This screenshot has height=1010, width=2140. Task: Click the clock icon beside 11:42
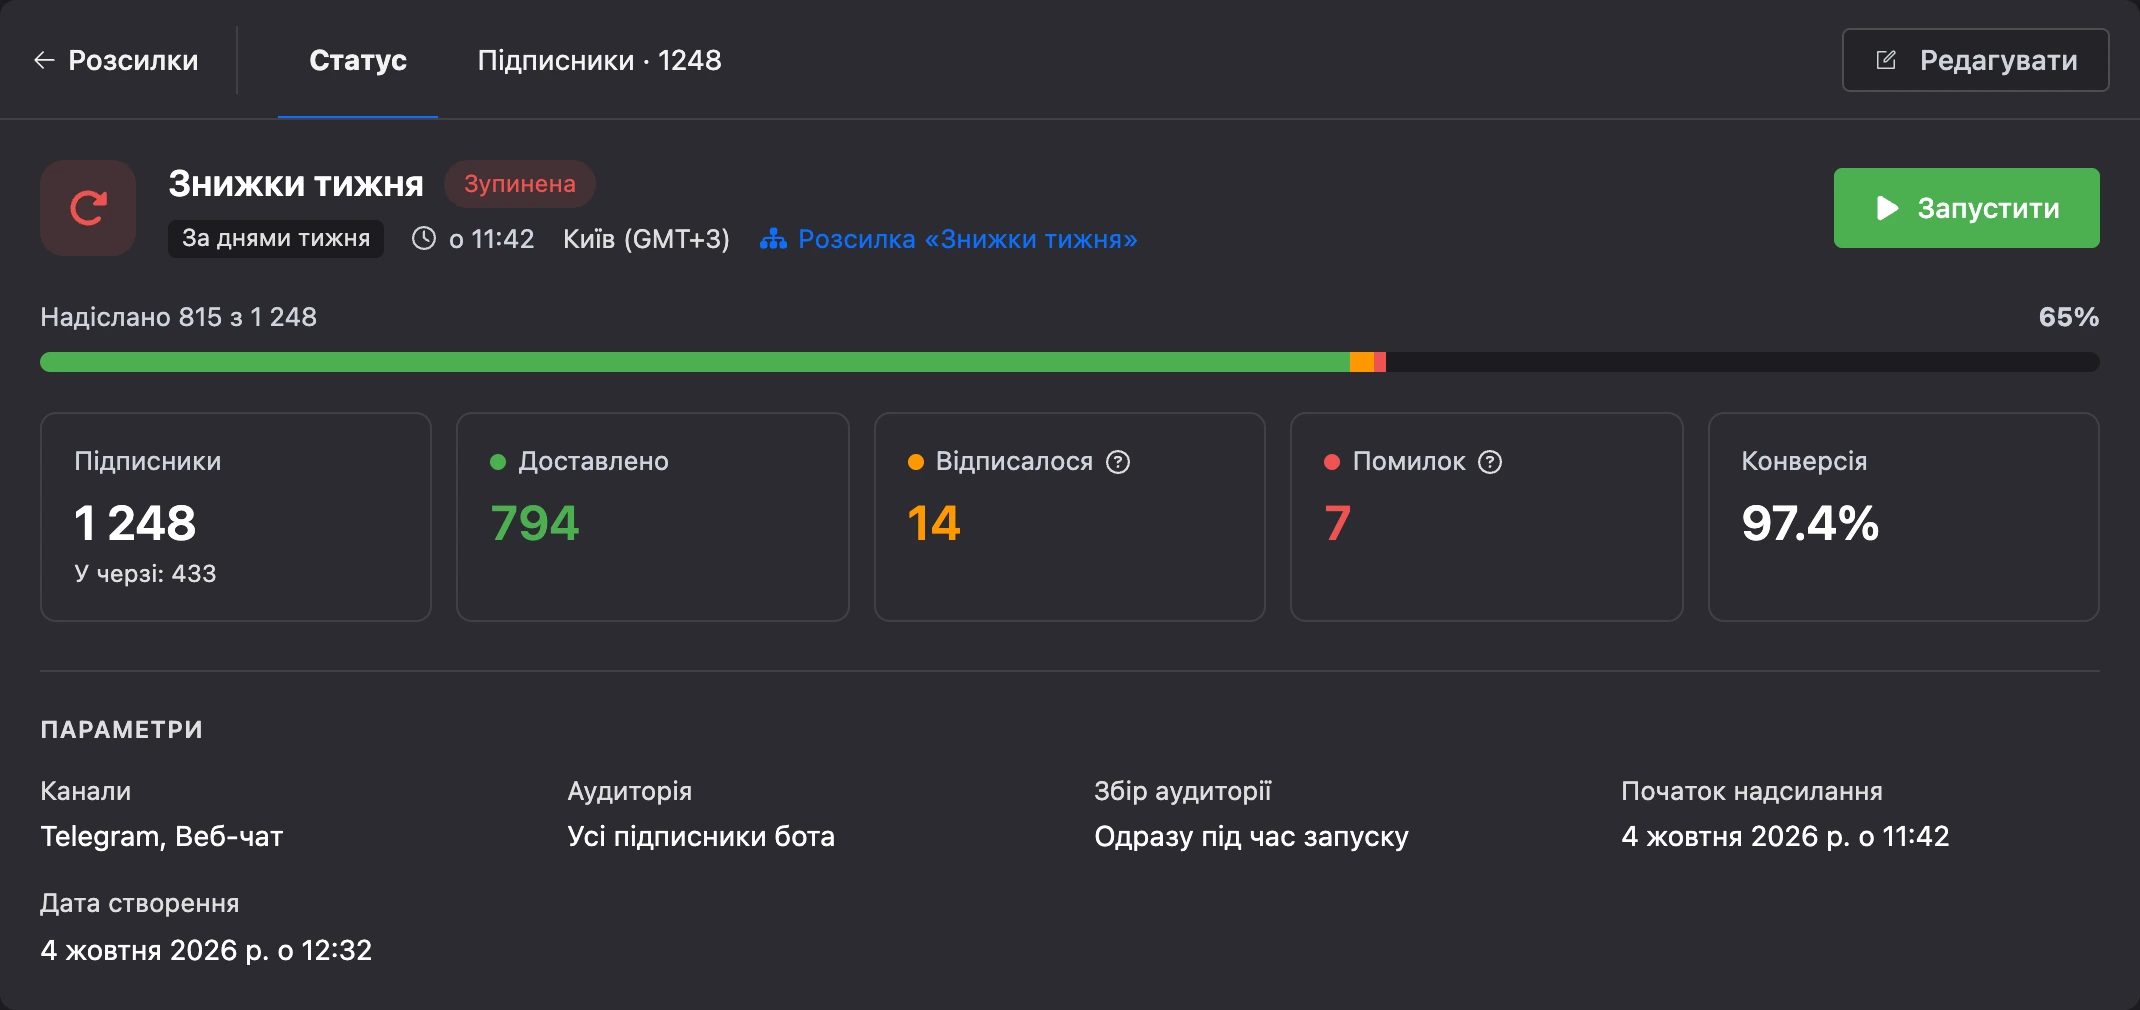pyautogui.click(x=424, y=239)
